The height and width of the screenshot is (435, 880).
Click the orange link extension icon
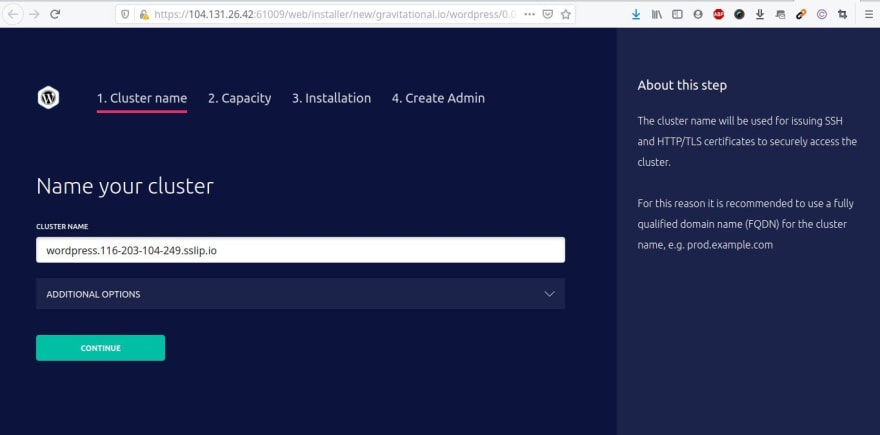tap(801, 15)
